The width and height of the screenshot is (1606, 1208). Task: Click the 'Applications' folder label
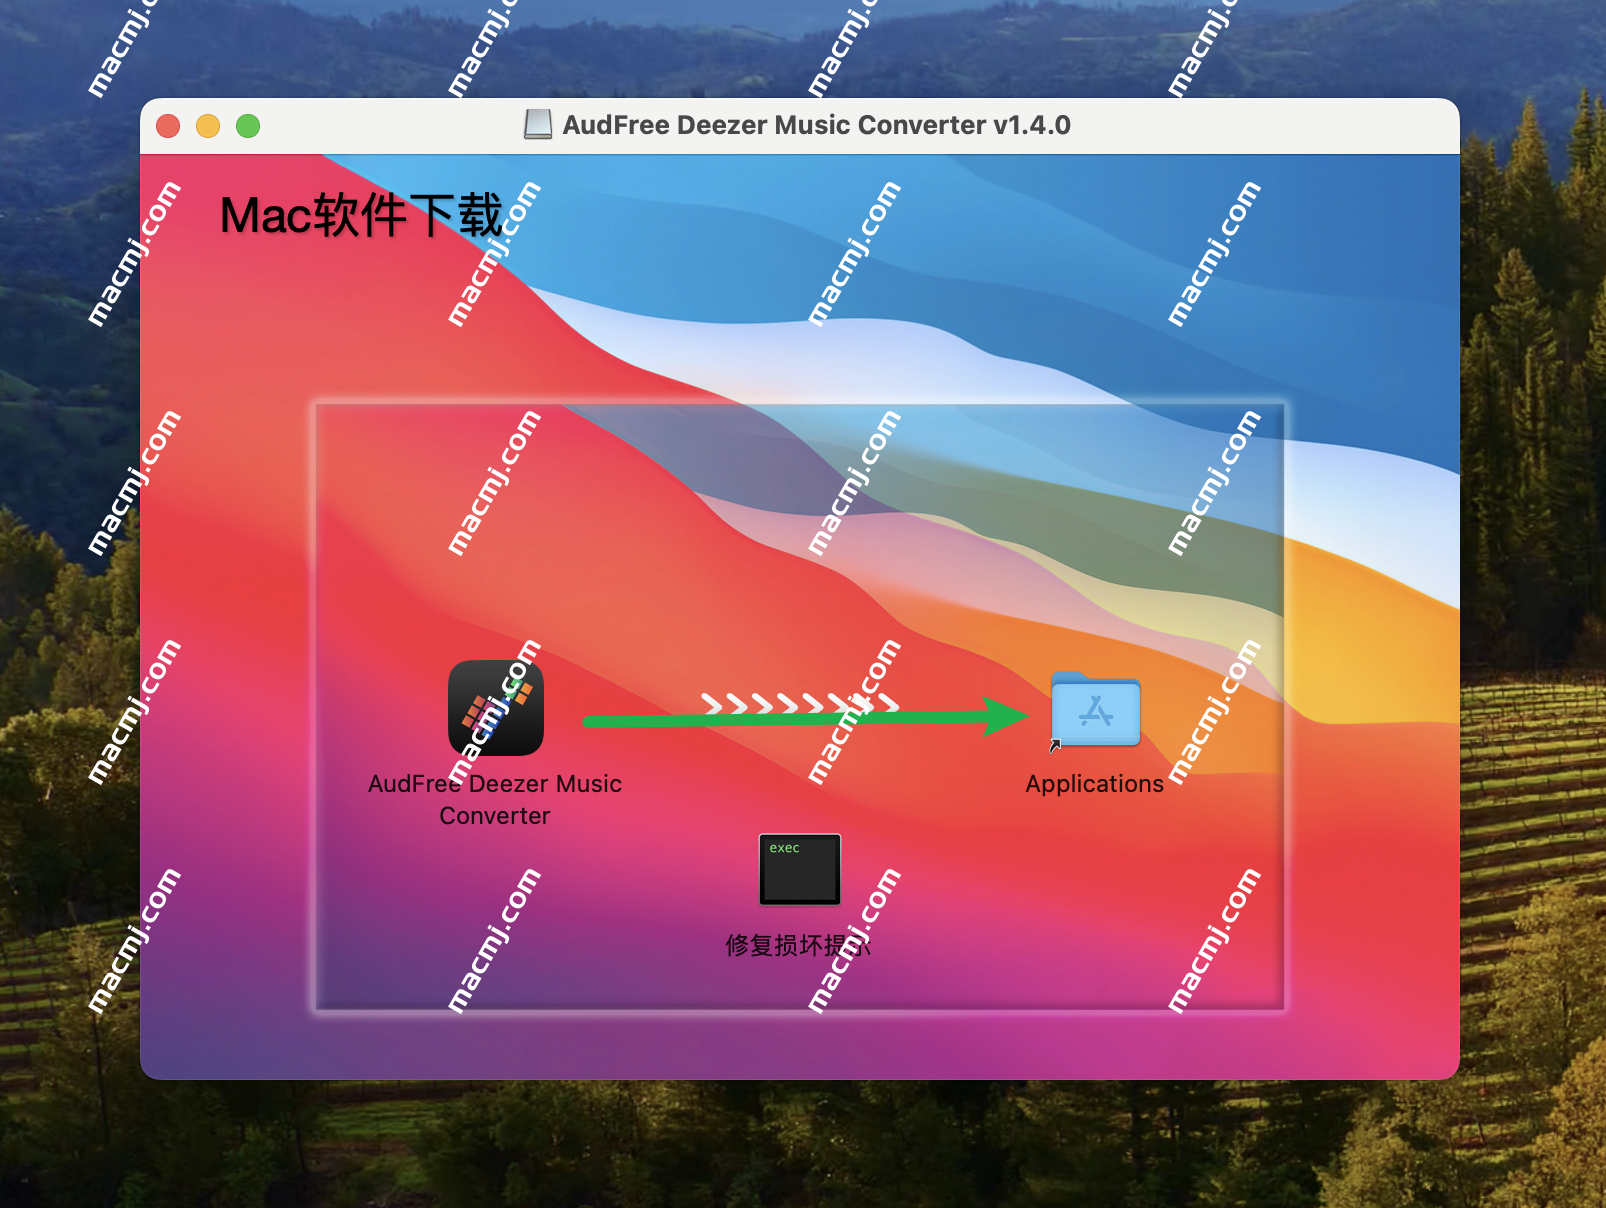click(x=1095, y=784)
